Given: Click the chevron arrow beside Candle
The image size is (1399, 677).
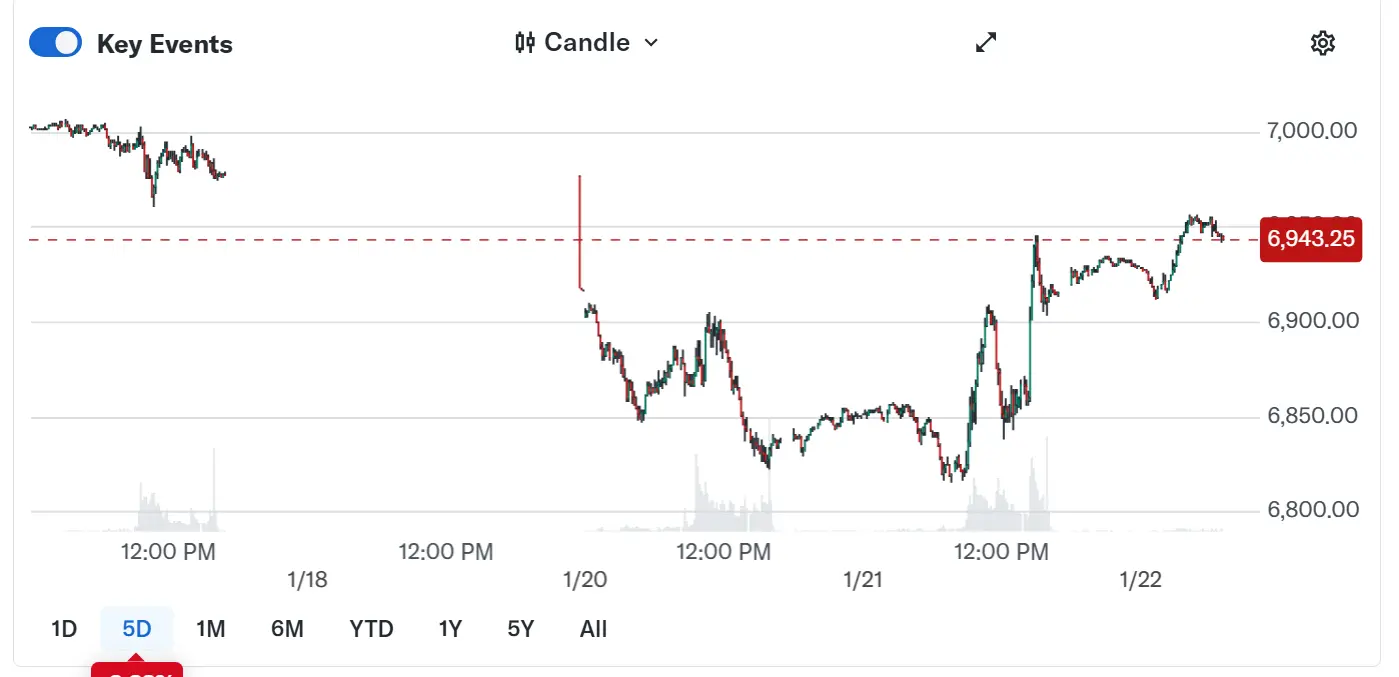Looking at the screenshot, I should coord(652,42).
